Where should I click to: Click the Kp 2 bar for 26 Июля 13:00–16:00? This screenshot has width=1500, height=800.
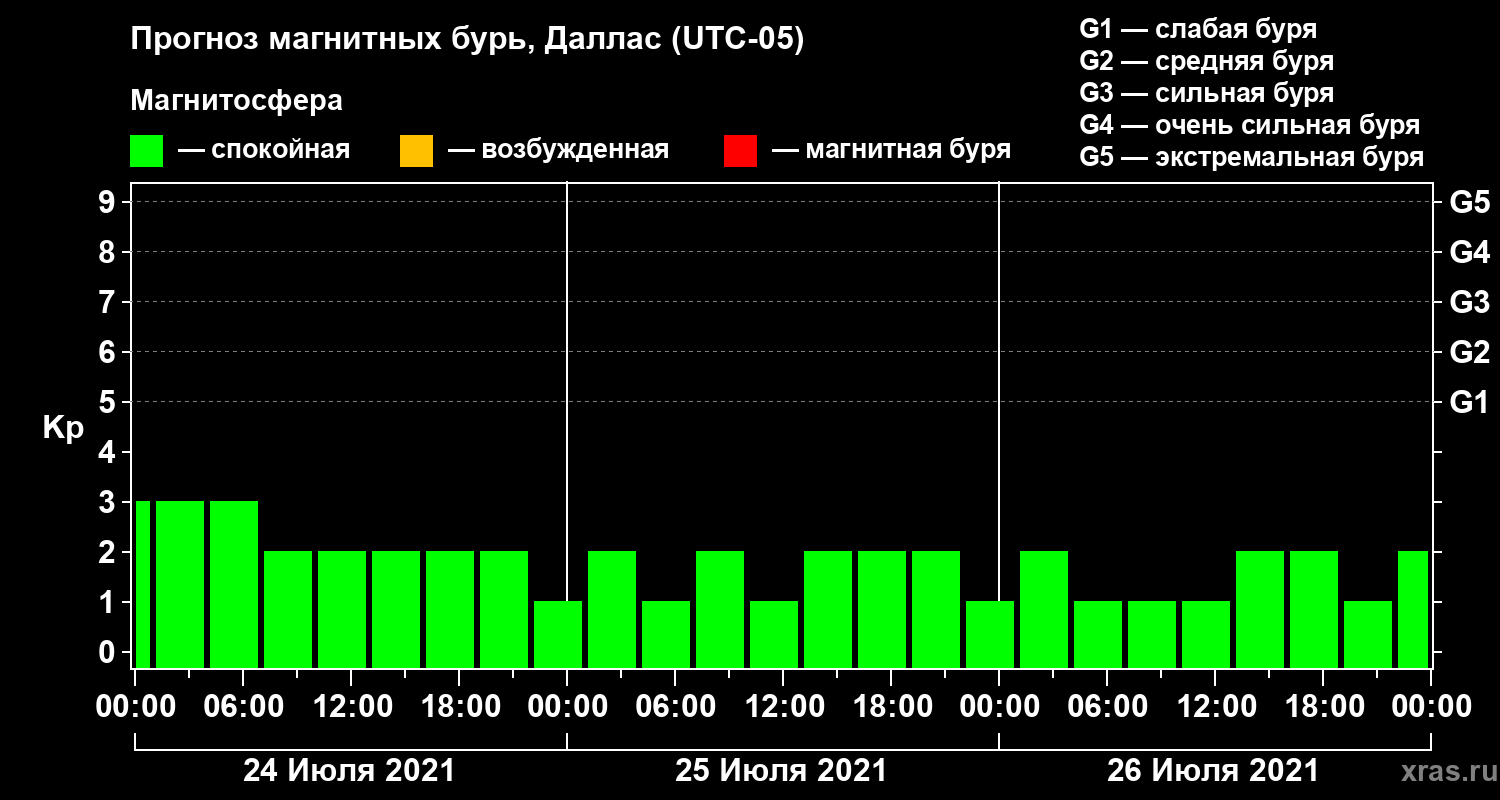[x=1260, y=609]
